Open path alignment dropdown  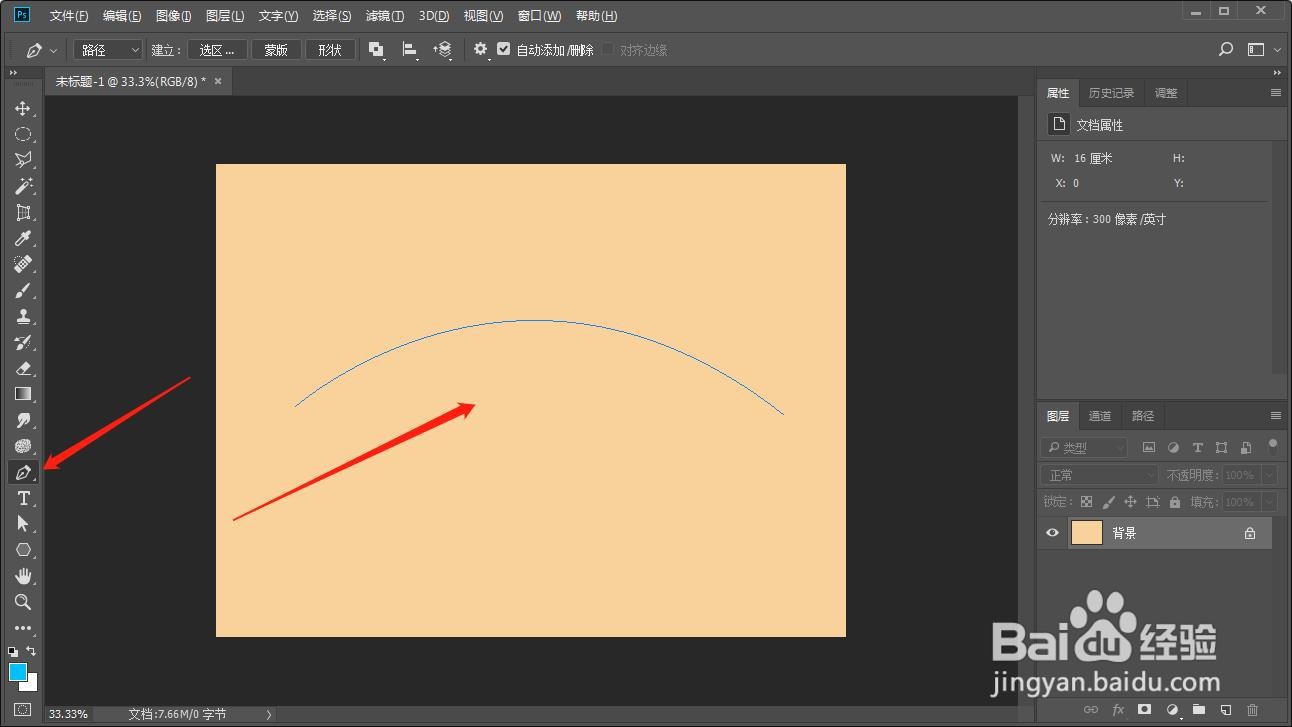(x=410, y=50)
